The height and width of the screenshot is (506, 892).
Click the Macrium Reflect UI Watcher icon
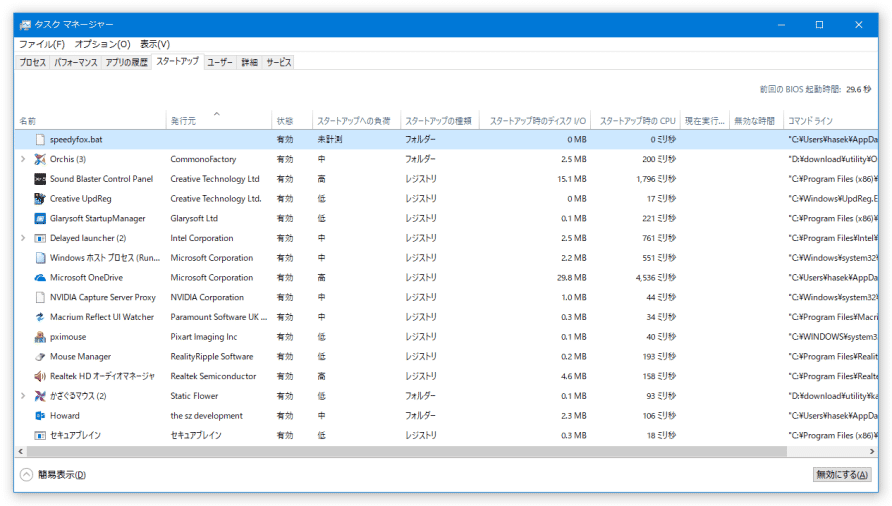40,317
